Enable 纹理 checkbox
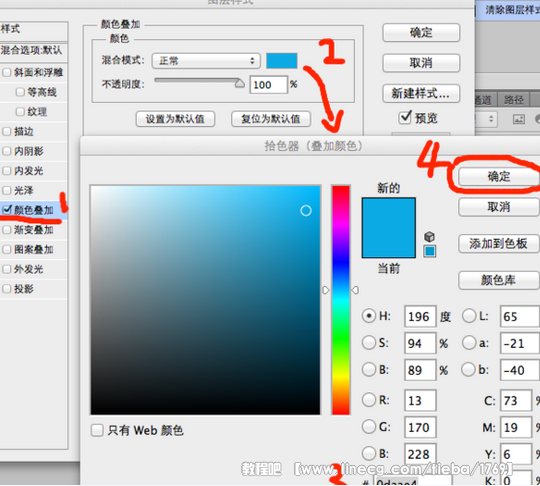Screen dimensions: 540x486 [20, 112]
